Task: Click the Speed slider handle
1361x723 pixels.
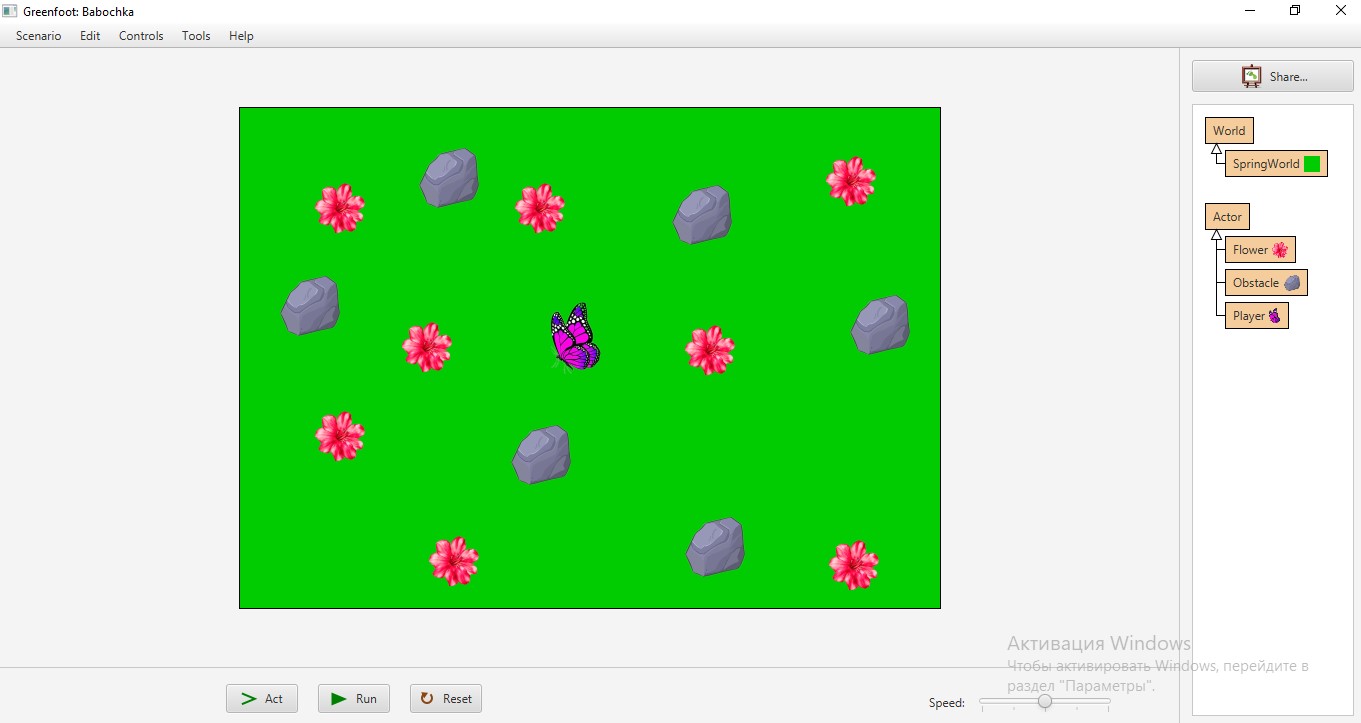Action: coord(1045,702)
